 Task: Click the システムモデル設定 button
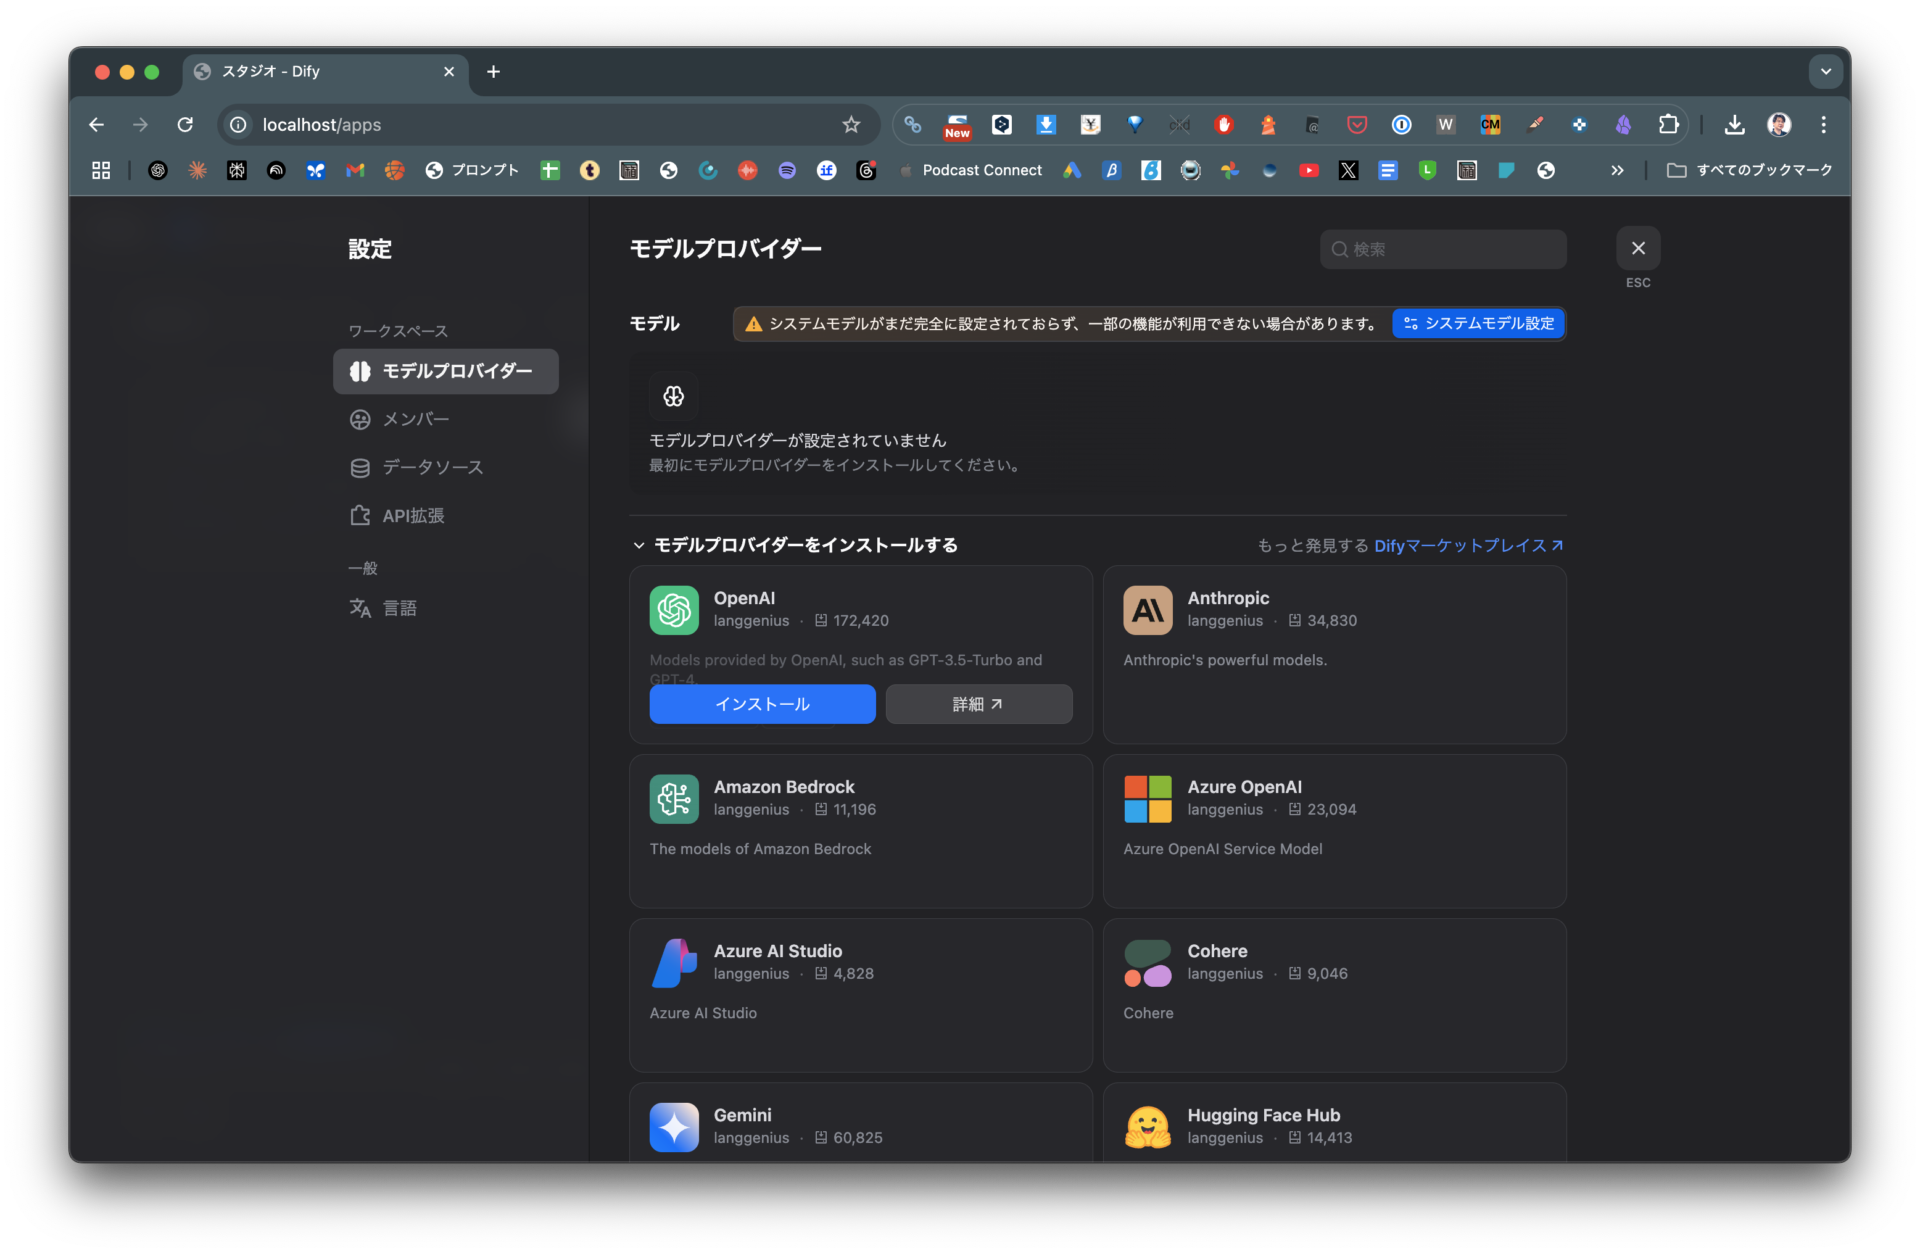[x=1478, y=323]
